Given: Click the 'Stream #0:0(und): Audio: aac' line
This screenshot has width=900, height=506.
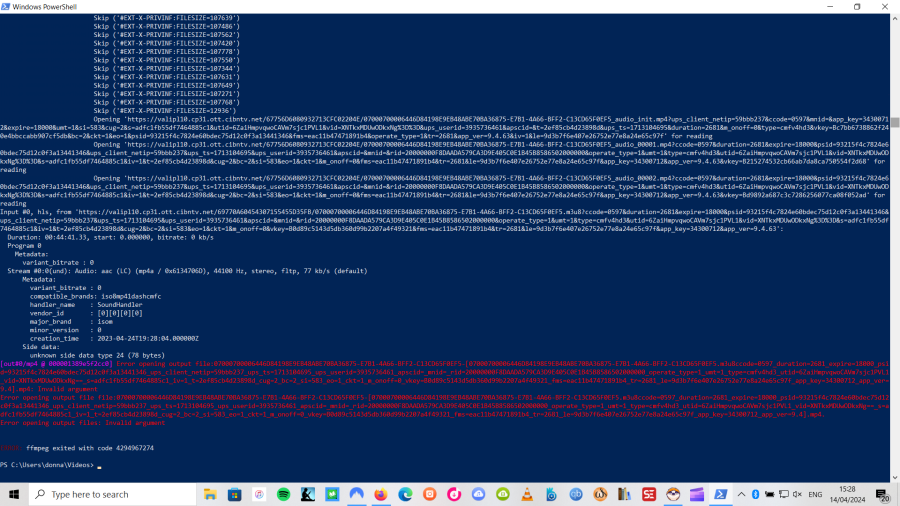Looking at the screenshot, I should coord(187,271).
